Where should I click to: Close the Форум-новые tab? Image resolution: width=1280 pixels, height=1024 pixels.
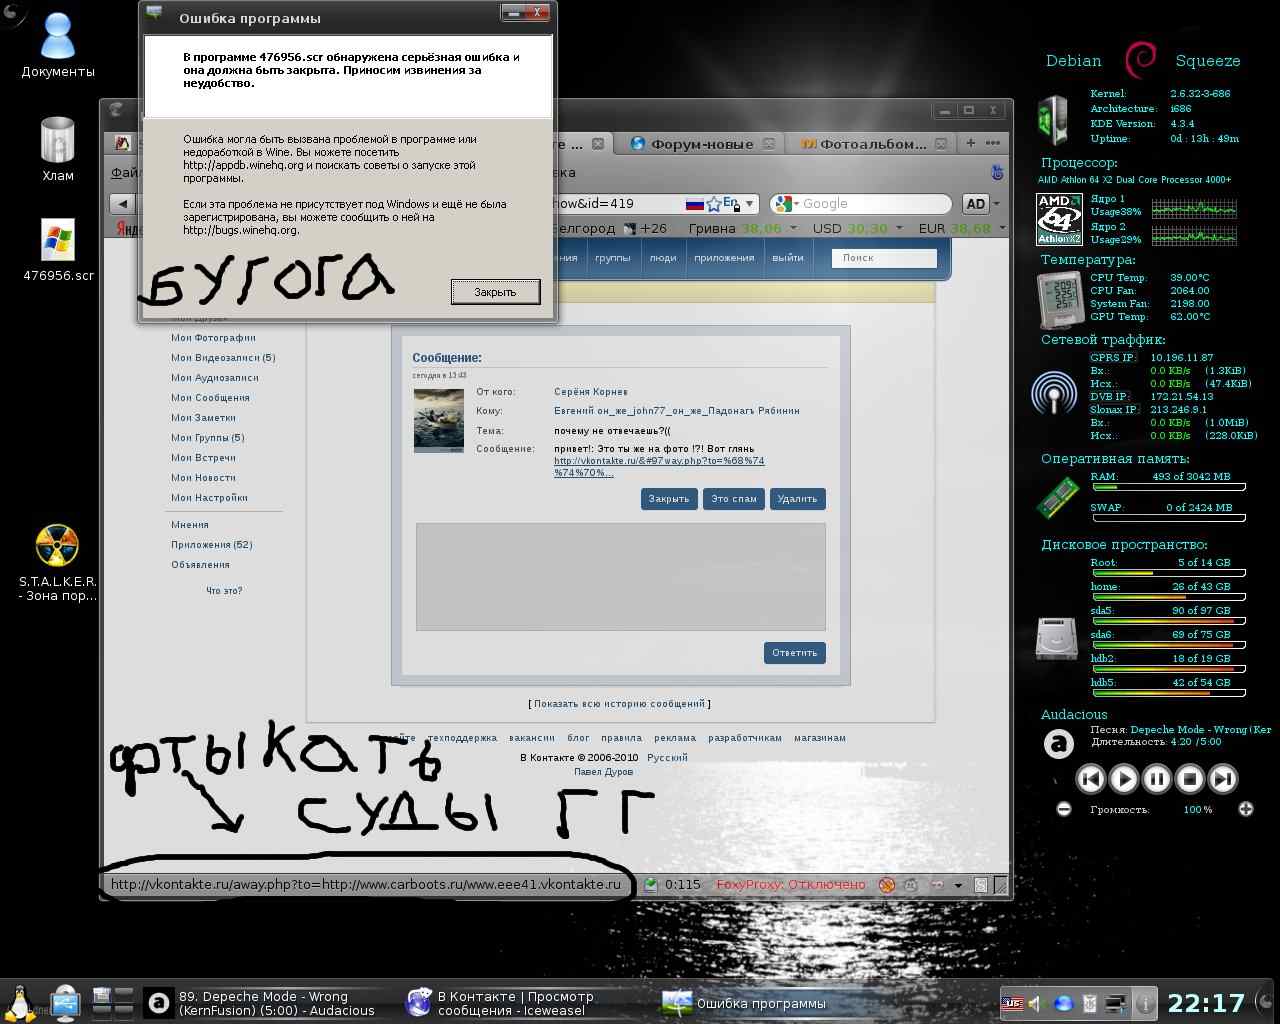click(x=769, y=144)
